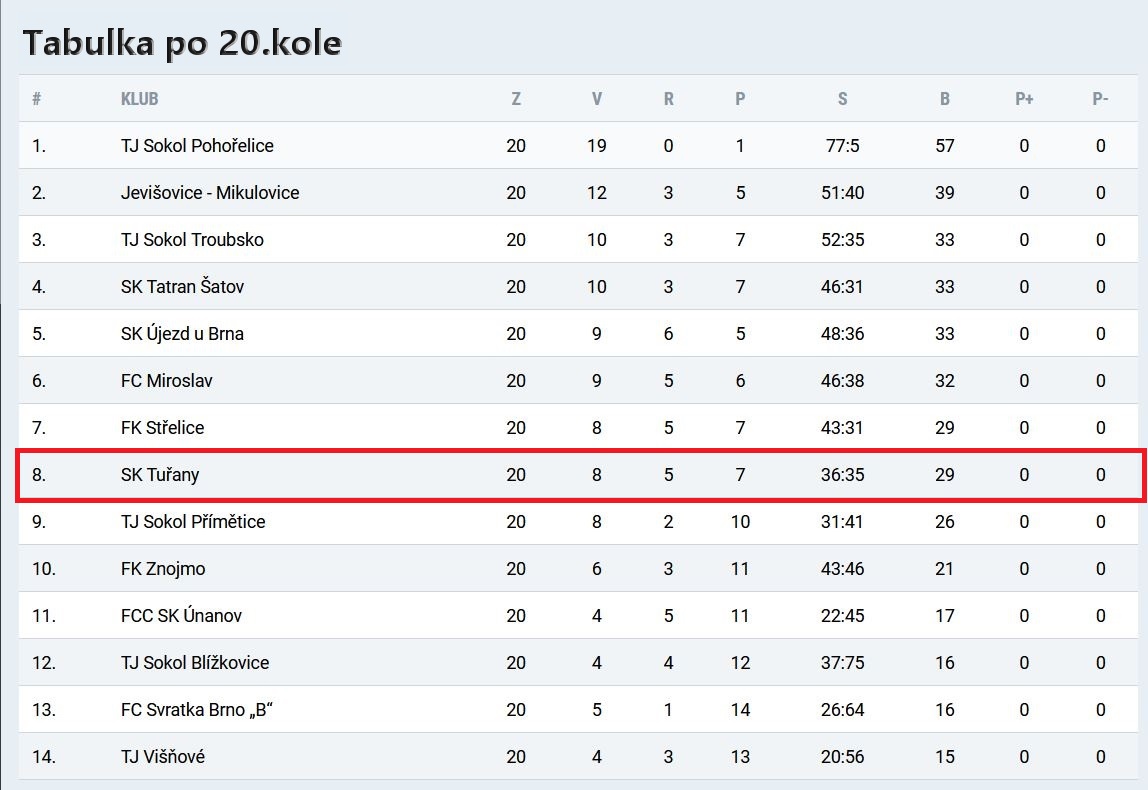The height and width of the screenshot is (790, 1148).
Task: Click the Z column header
Action: (516, 99)
